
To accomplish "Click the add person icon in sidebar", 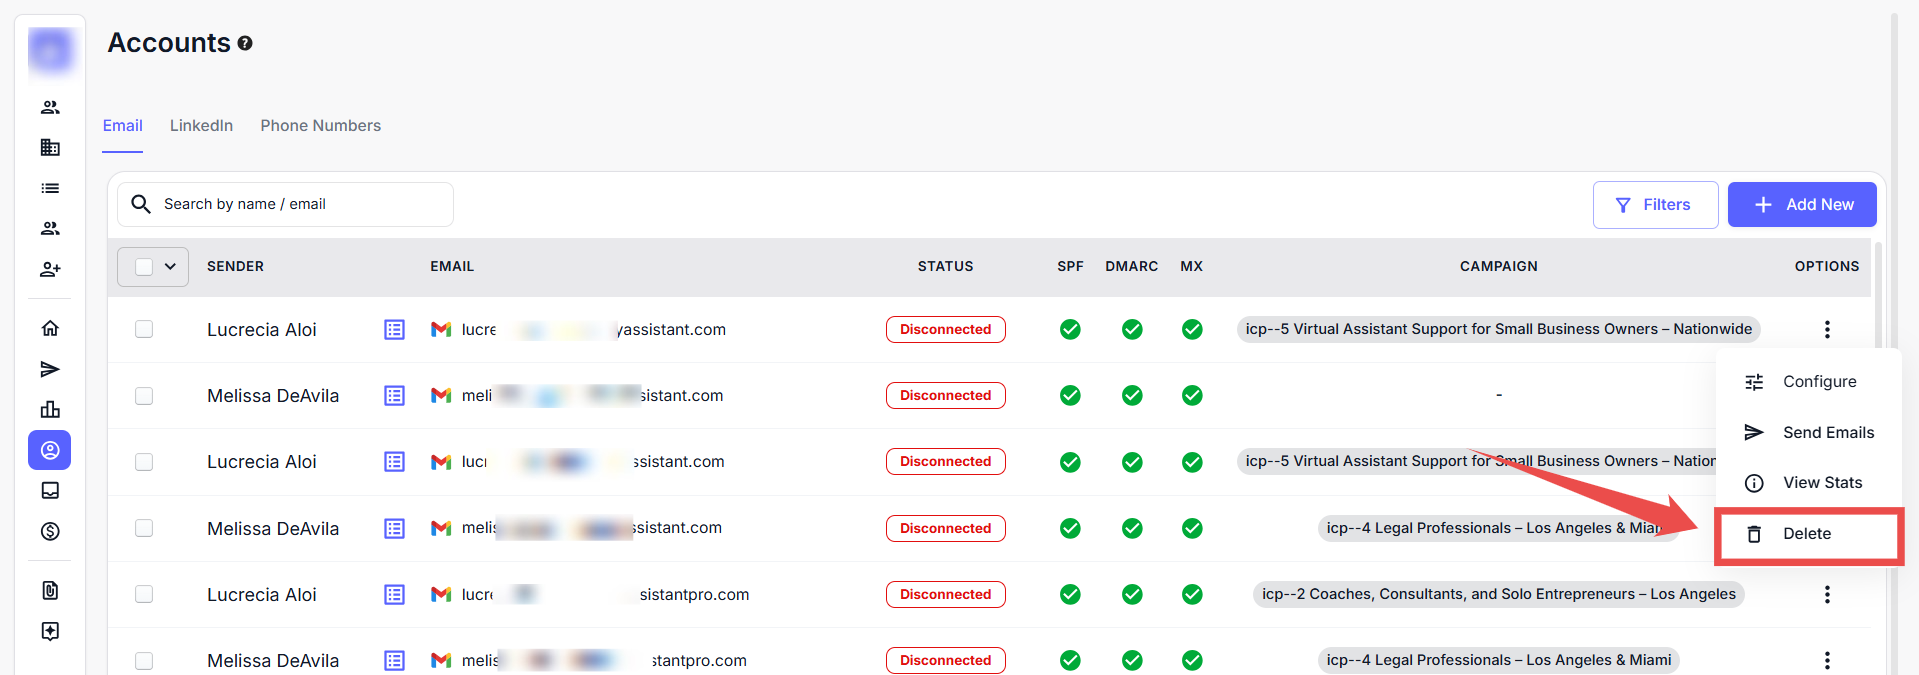I will click(50, 269).
